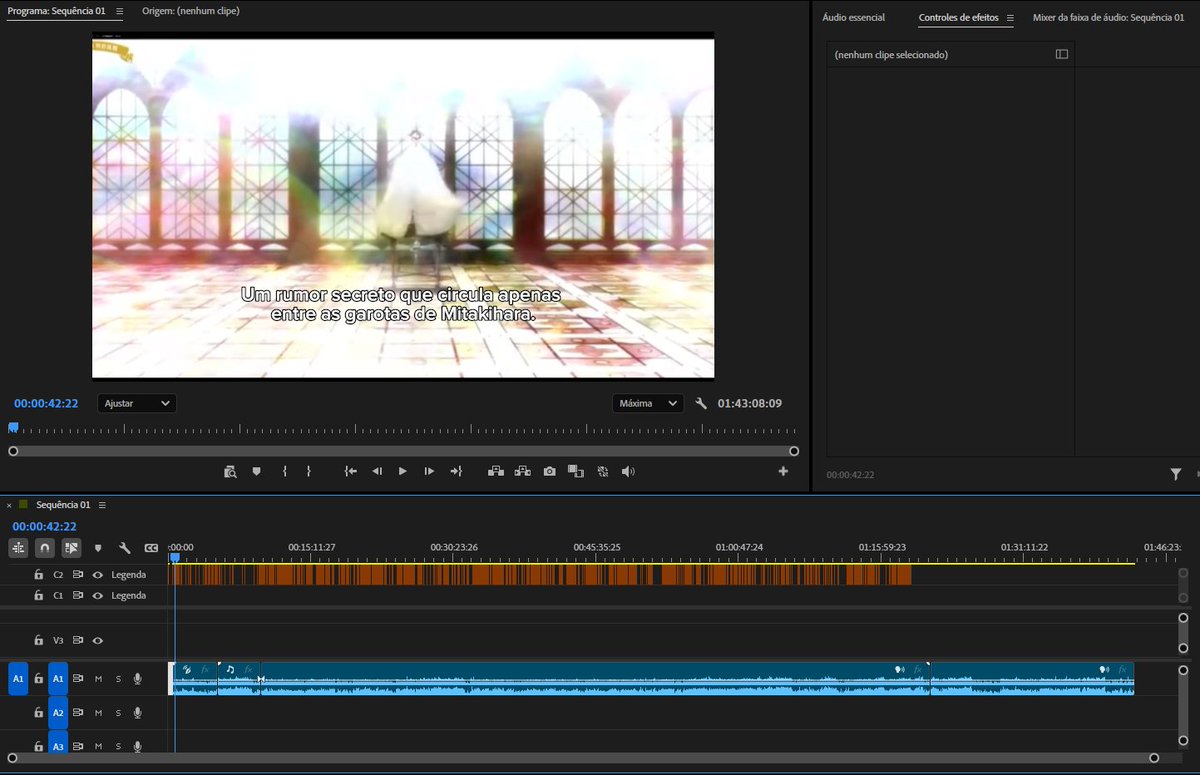Click the filter icon in Effect Controls
The height and width of the screenshot is (775, 1200).
[x=1176, y=475]
